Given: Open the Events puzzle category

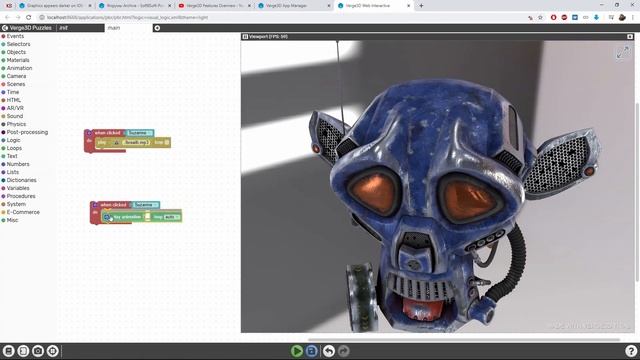Looking at the screenshot, I should coord(15,36).
